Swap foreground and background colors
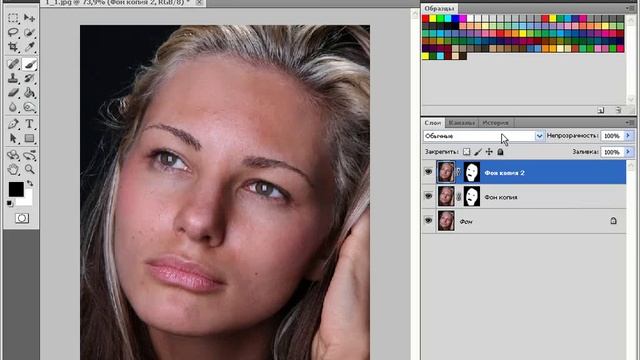This screenshot has width=640, height=360. 30,183
